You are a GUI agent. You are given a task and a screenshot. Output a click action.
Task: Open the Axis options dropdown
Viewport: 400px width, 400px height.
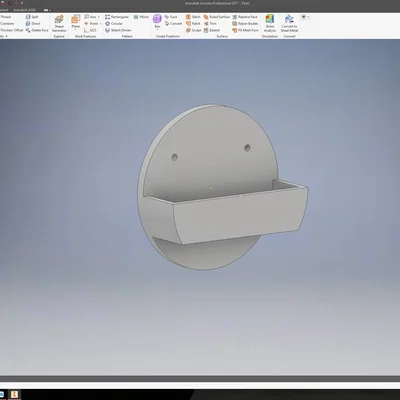pos(99,17)
